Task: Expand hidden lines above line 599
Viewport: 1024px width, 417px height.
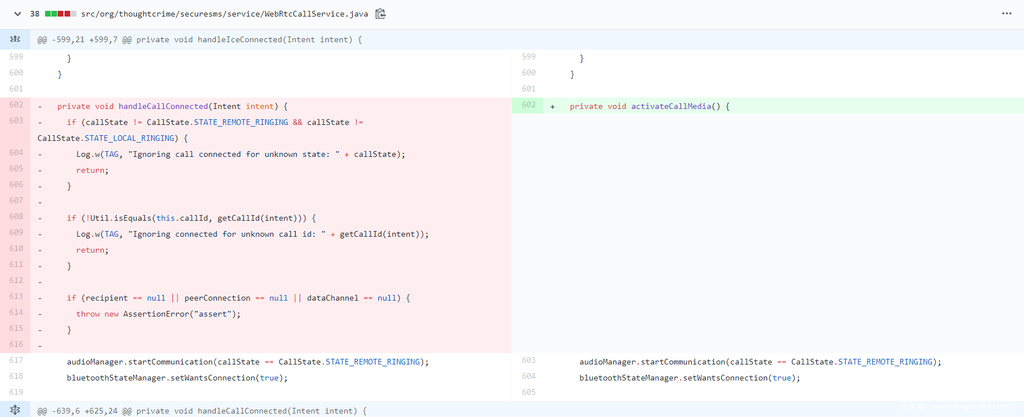Action: (15, 39)
